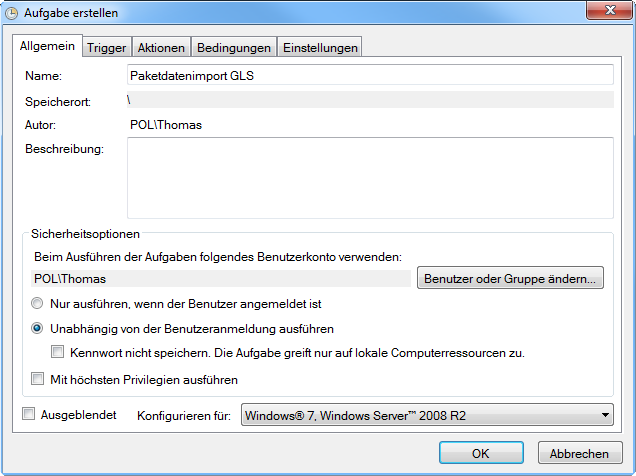The height and width of the screenshot is (476, 636).
Task: Select 'Nur ausführen, wenn der Benutzer angemeldet ist'
Action: point(38,303)
